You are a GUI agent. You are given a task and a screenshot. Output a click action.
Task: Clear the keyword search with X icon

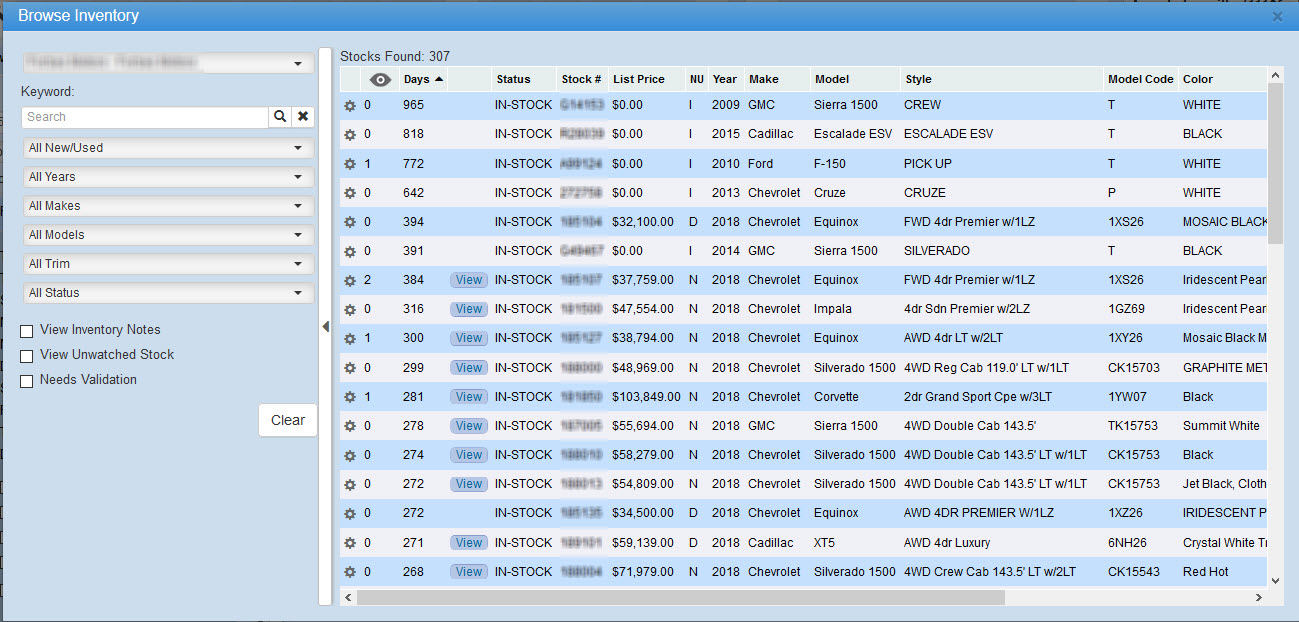[x=303, y=117]
